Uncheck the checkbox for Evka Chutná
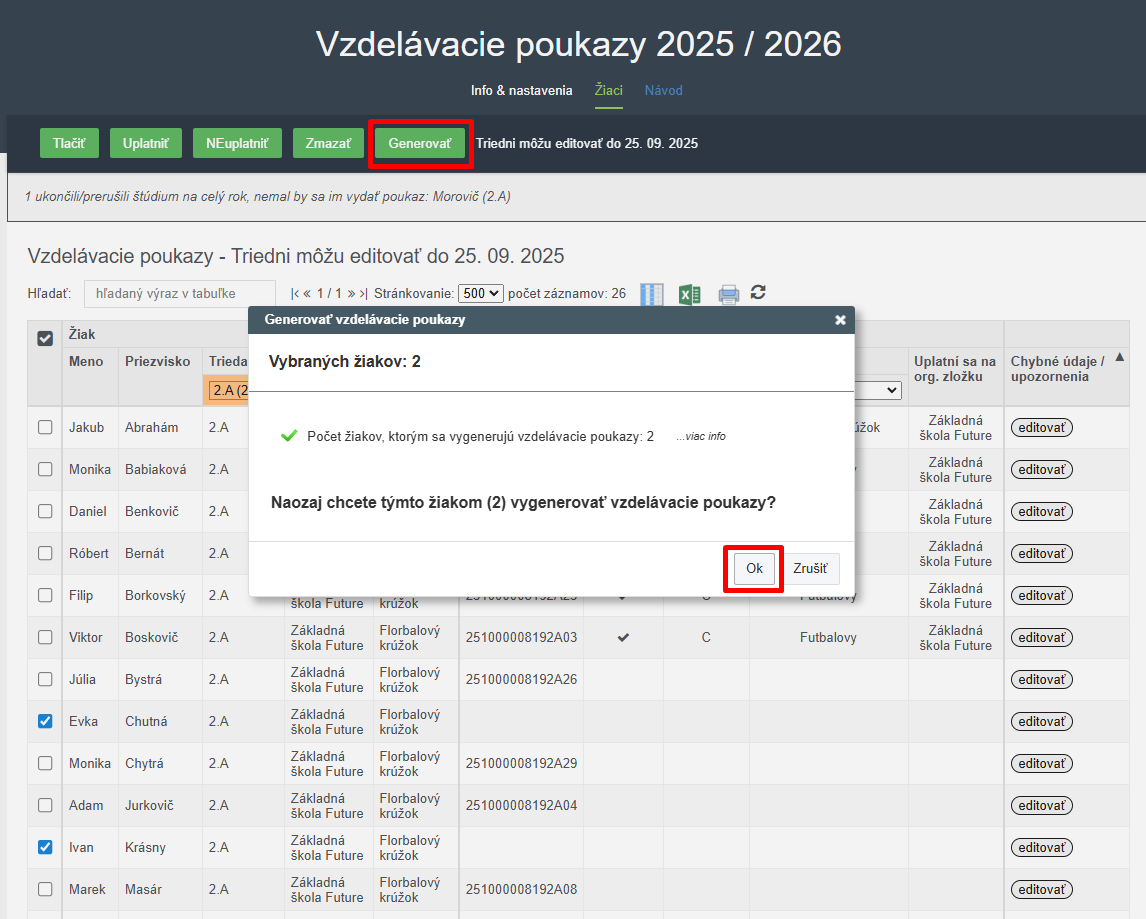This screenshot has width=1146, height=919. click(x=45, y=721)
